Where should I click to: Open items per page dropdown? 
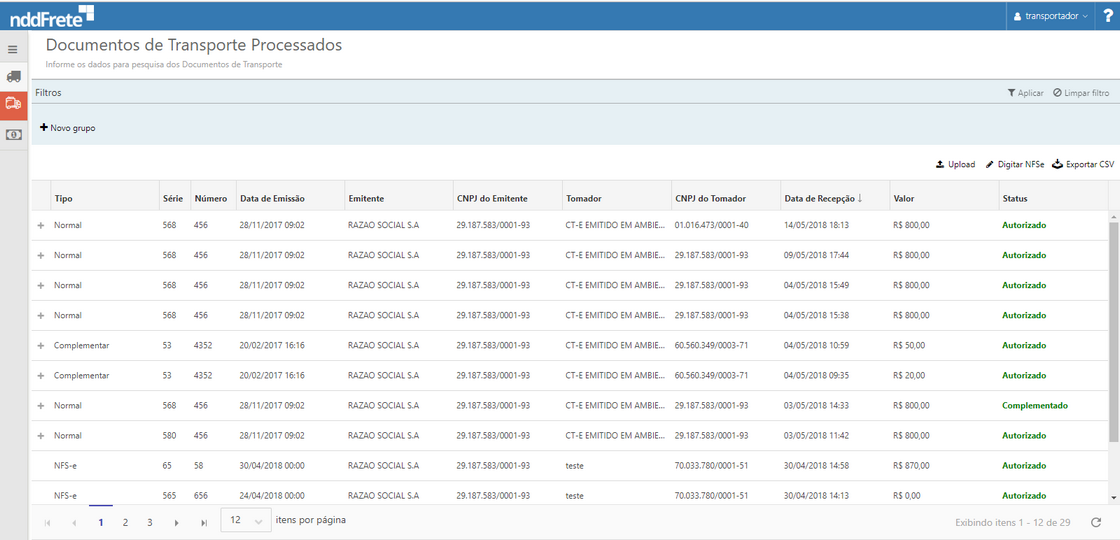[x=245, y=521]
